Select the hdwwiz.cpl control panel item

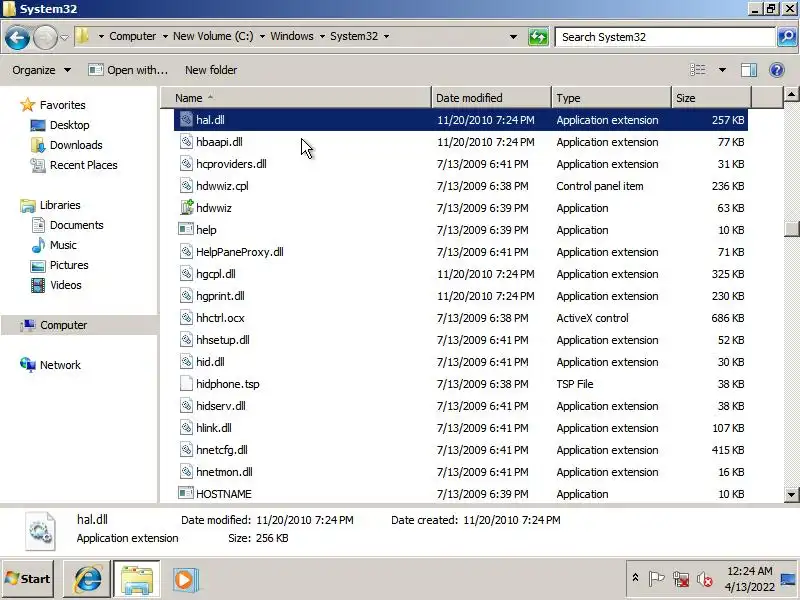[x=461, y=186]
